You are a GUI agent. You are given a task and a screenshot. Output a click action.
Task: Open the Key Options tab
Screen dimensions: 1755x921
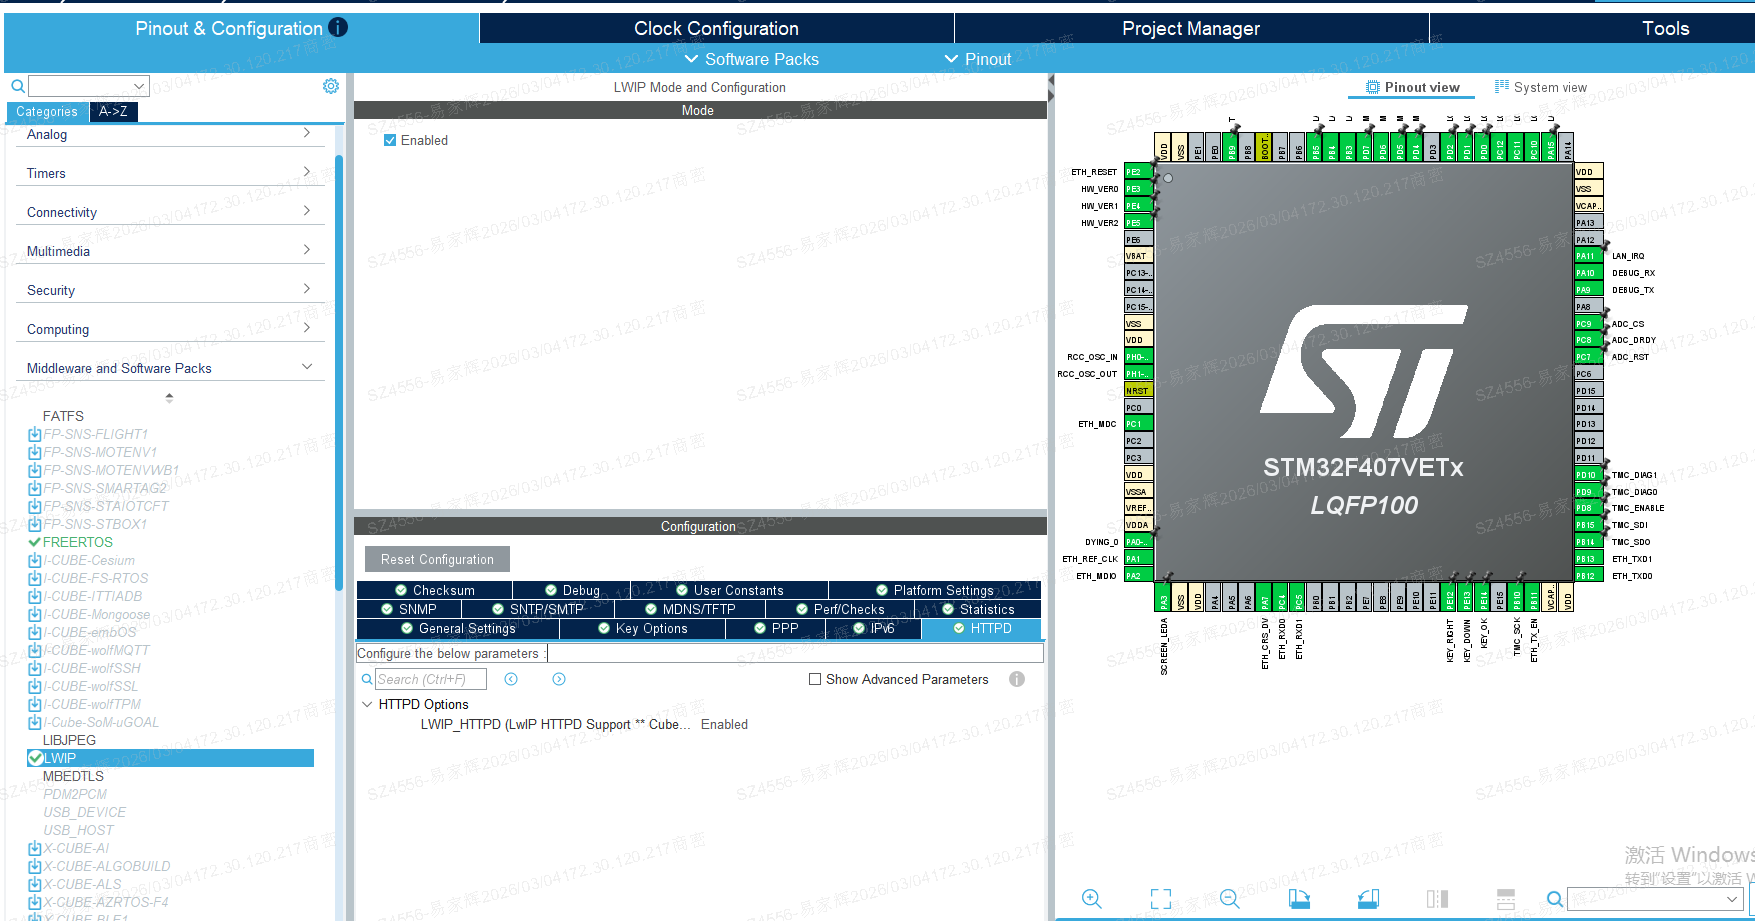[643, 628]
